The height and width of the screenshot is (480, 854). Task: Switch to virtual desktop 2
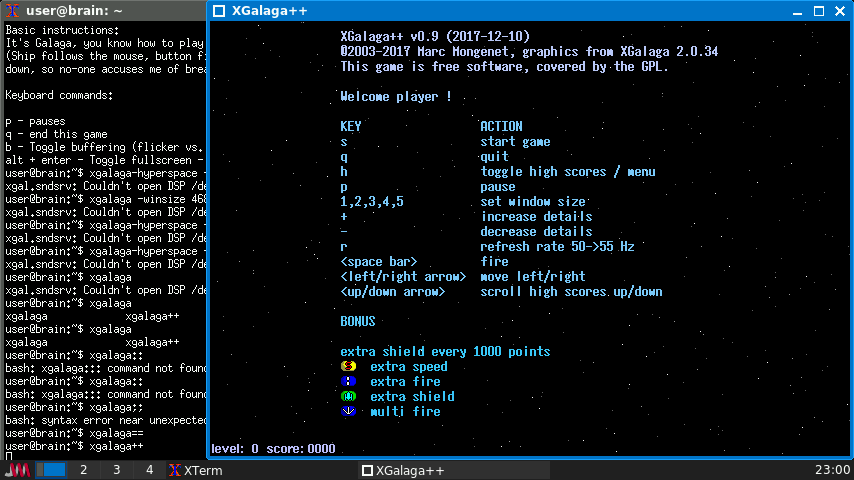pyautogui.click(x=84, y=470)
